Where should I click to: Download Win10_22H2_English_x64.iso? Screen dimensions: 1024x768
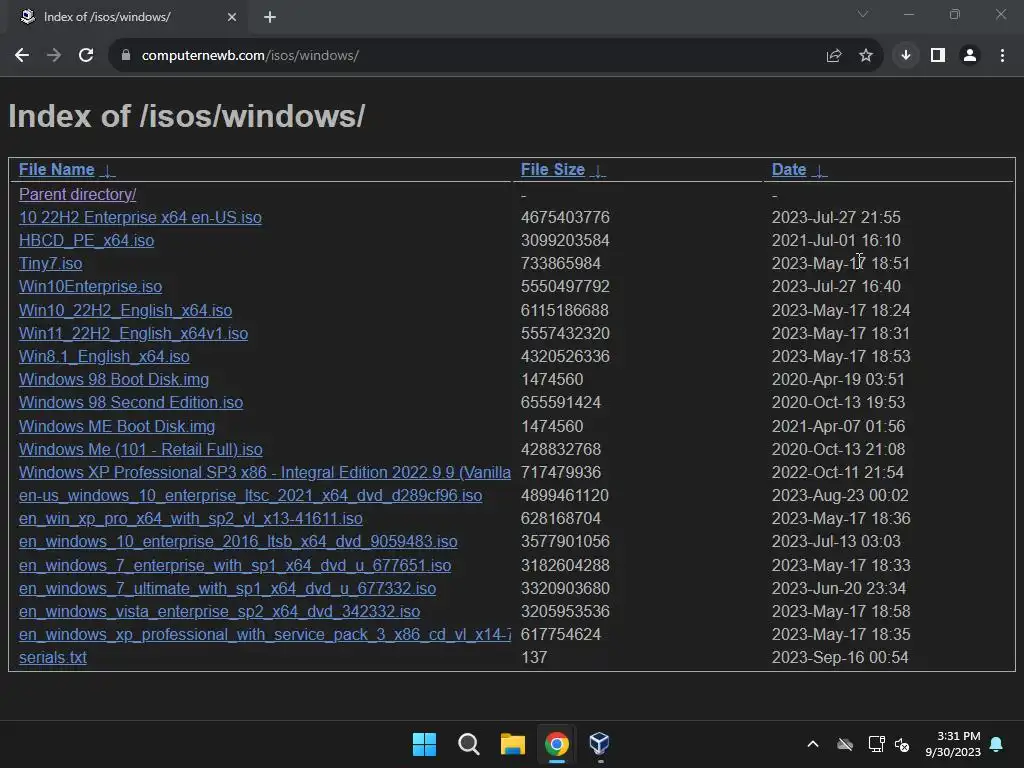pos(125,310)
